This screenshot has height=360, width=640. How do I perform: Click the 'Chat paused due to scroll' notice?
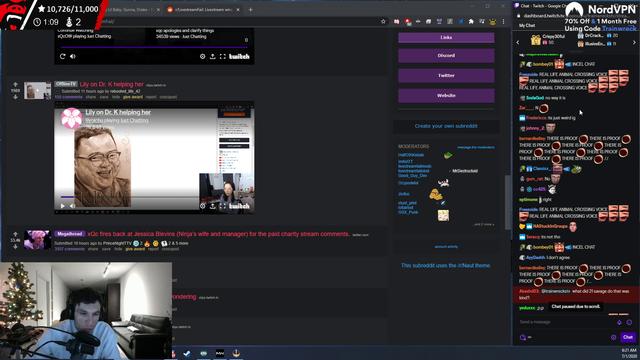(x=576, y=307)
